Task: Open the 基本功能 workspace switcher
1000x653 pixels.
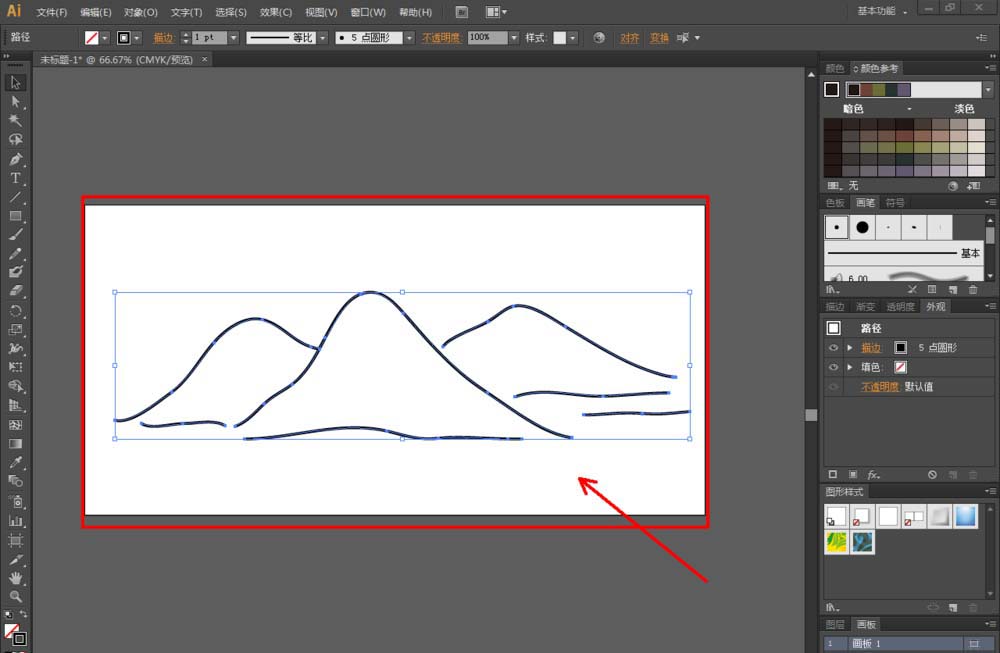Action: 882,11
